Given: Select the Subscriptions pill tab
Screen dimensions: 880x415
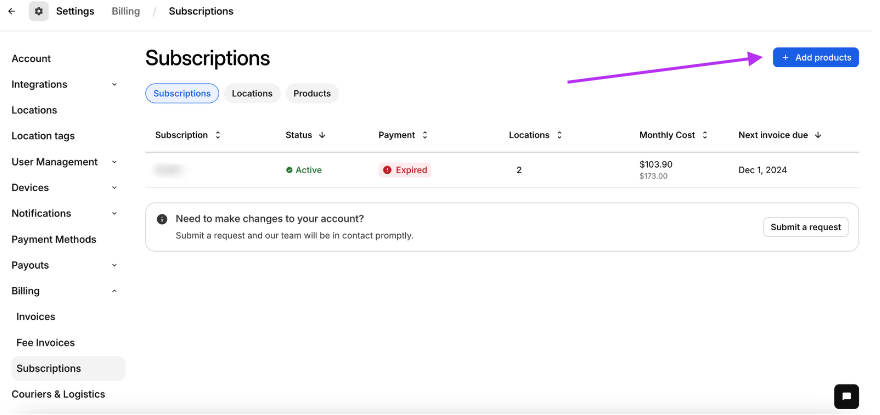Looking at the screenshot, I should [x=182, y=94].
